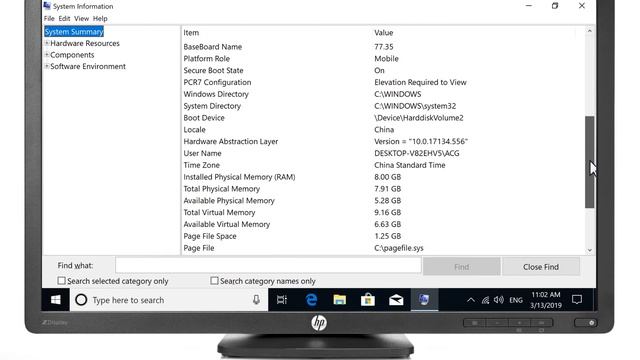
Task: Click into the Find what field
Action: [268, 265]
